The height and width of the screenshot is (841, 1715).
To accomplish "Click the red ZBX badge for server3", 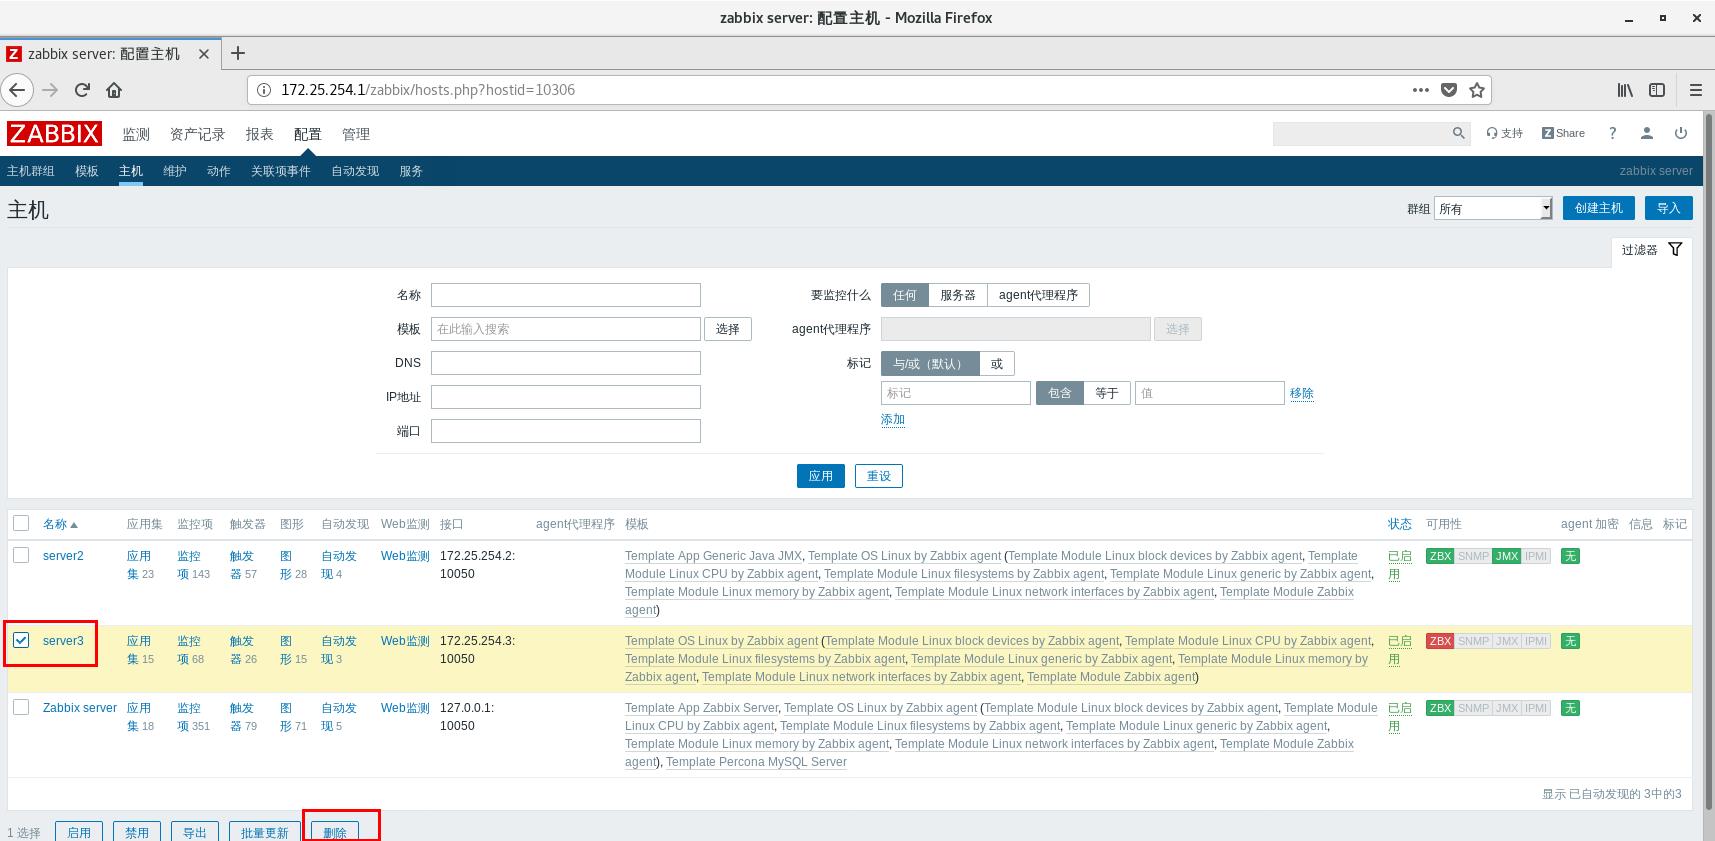I will (1440, 641).
